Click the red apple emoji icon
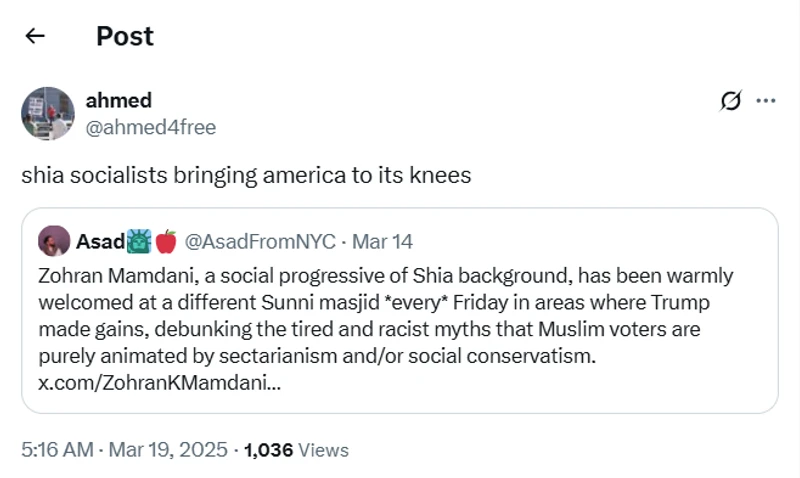800x478 pixels. [165, 241]
